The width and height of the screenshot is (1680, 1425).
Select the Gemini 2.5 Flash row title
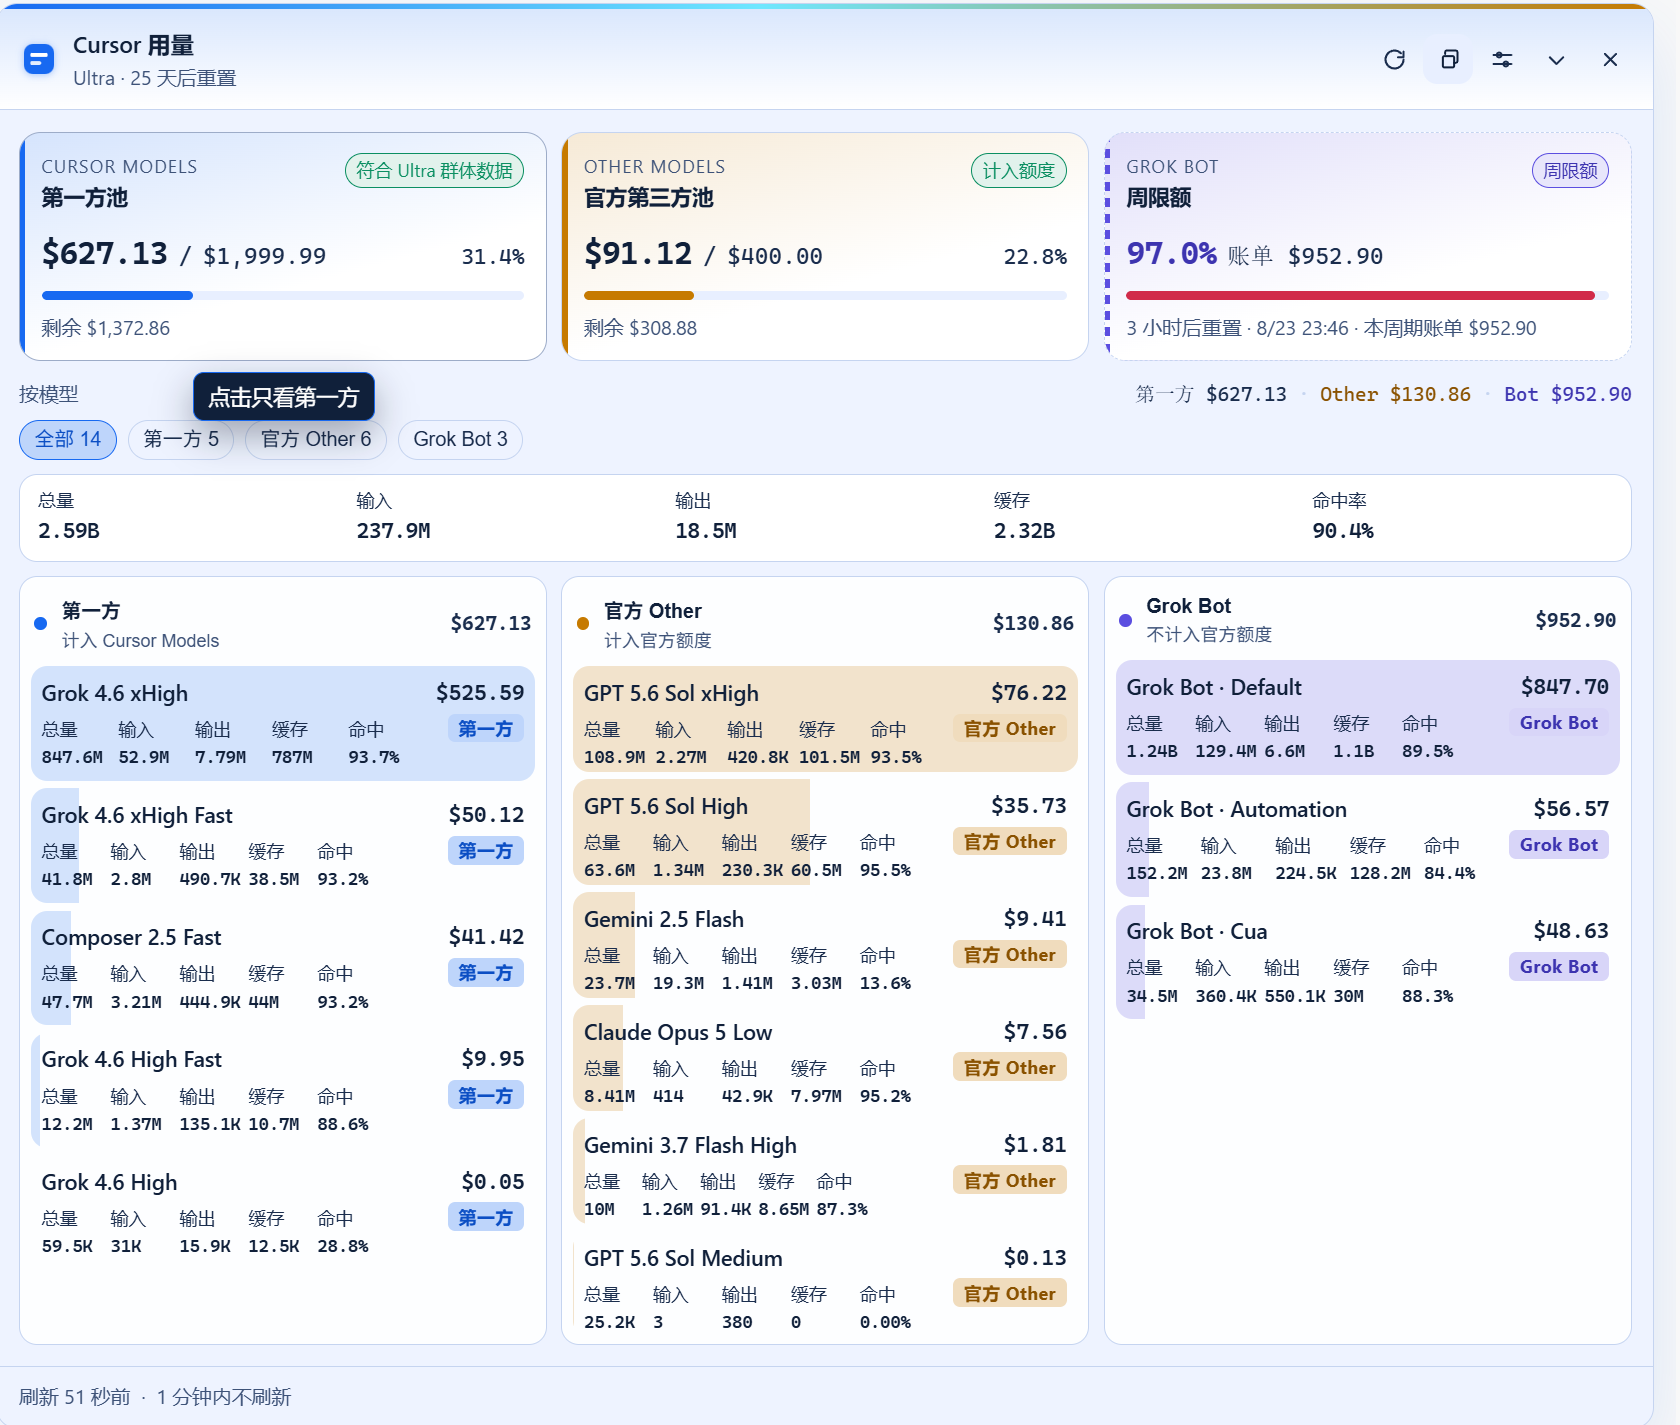click(x=664, y=919)
